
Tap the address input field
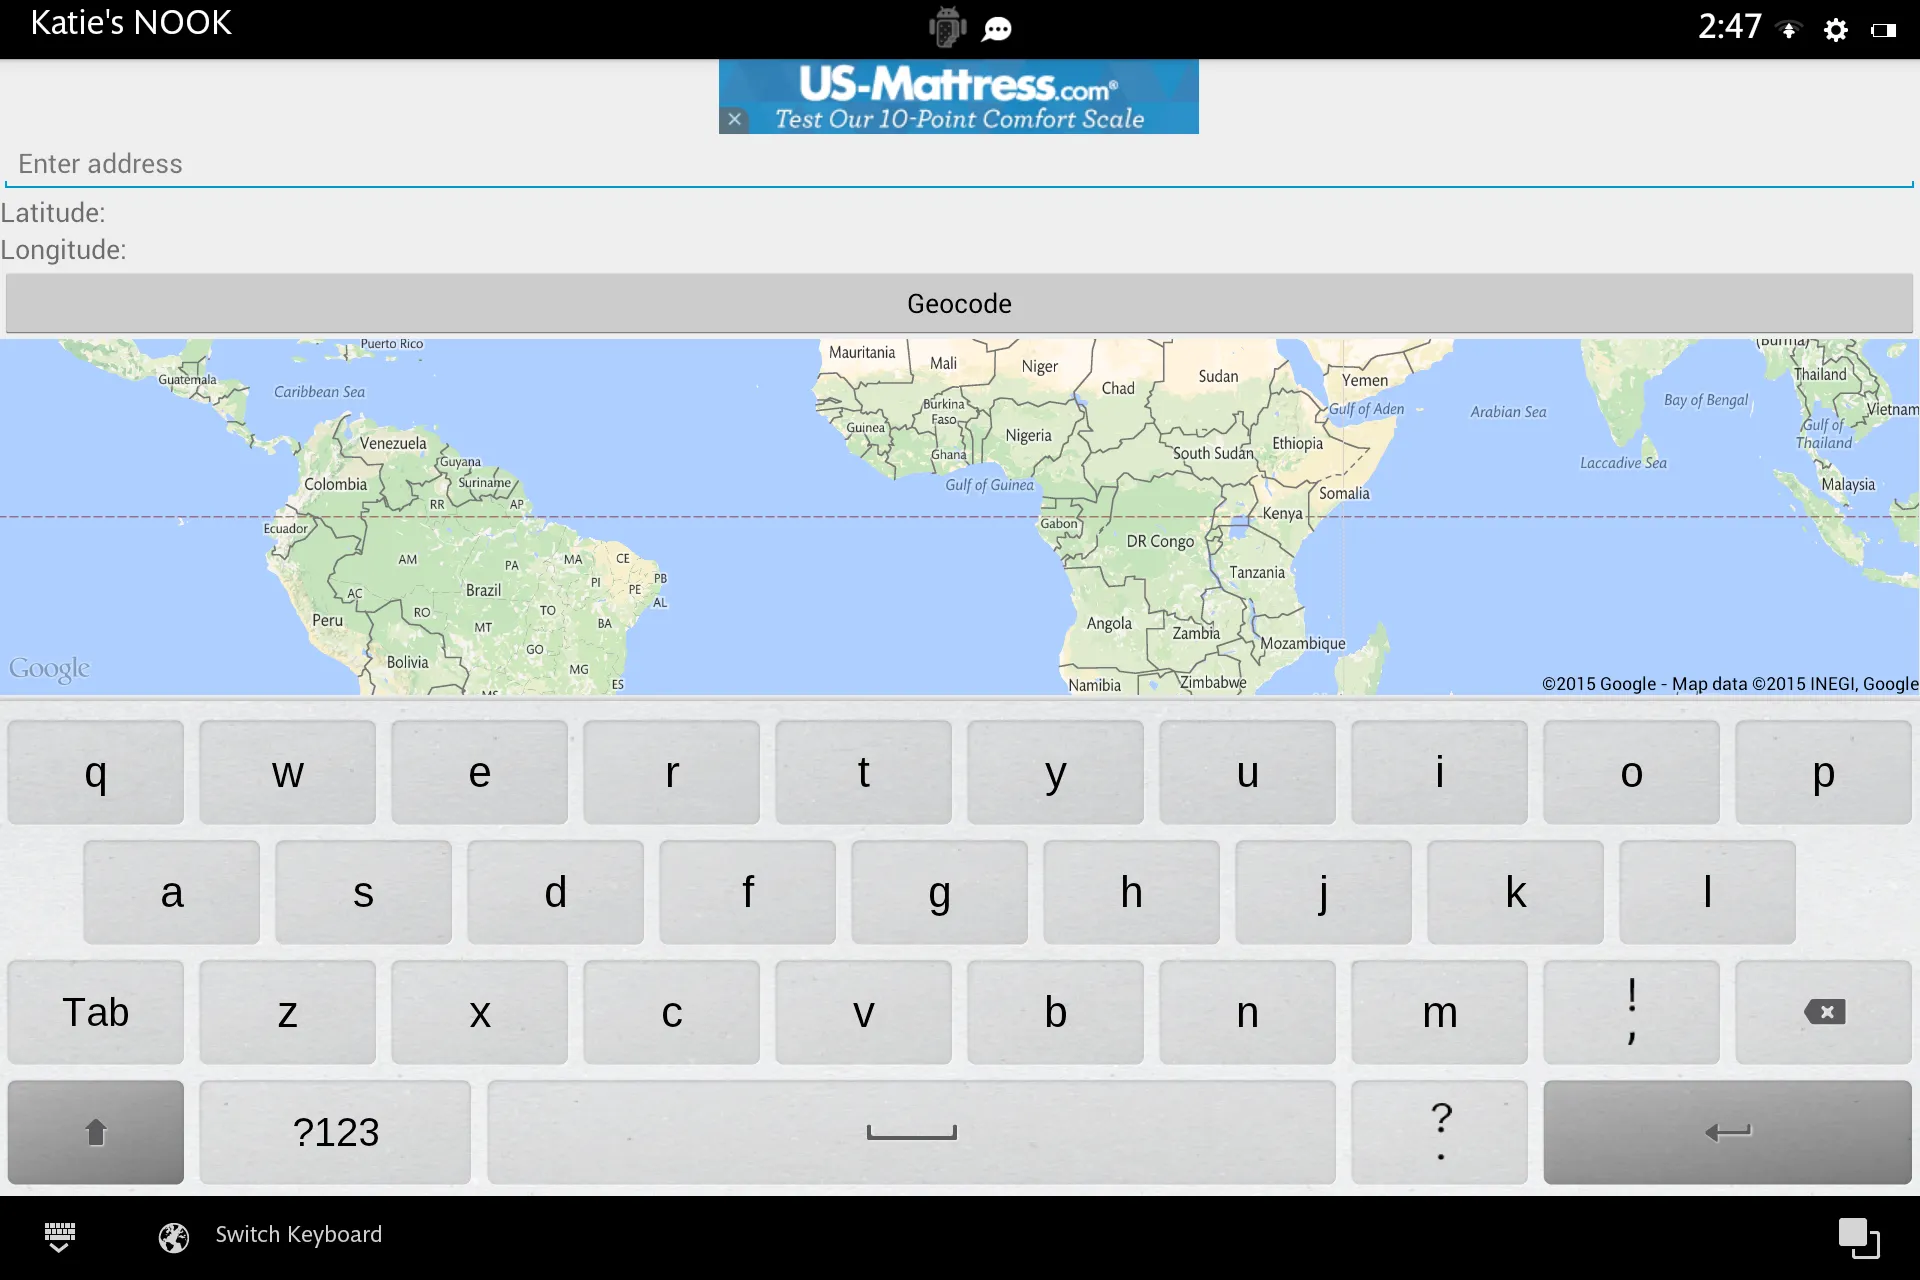click(960, 163)
